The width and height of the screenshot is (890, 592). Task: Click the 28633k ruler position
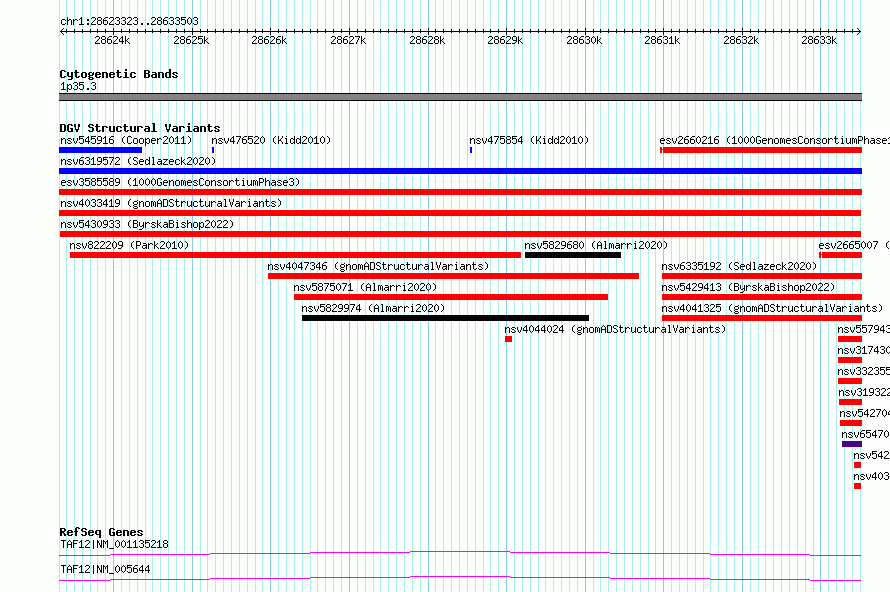click(x=819, y=40)
